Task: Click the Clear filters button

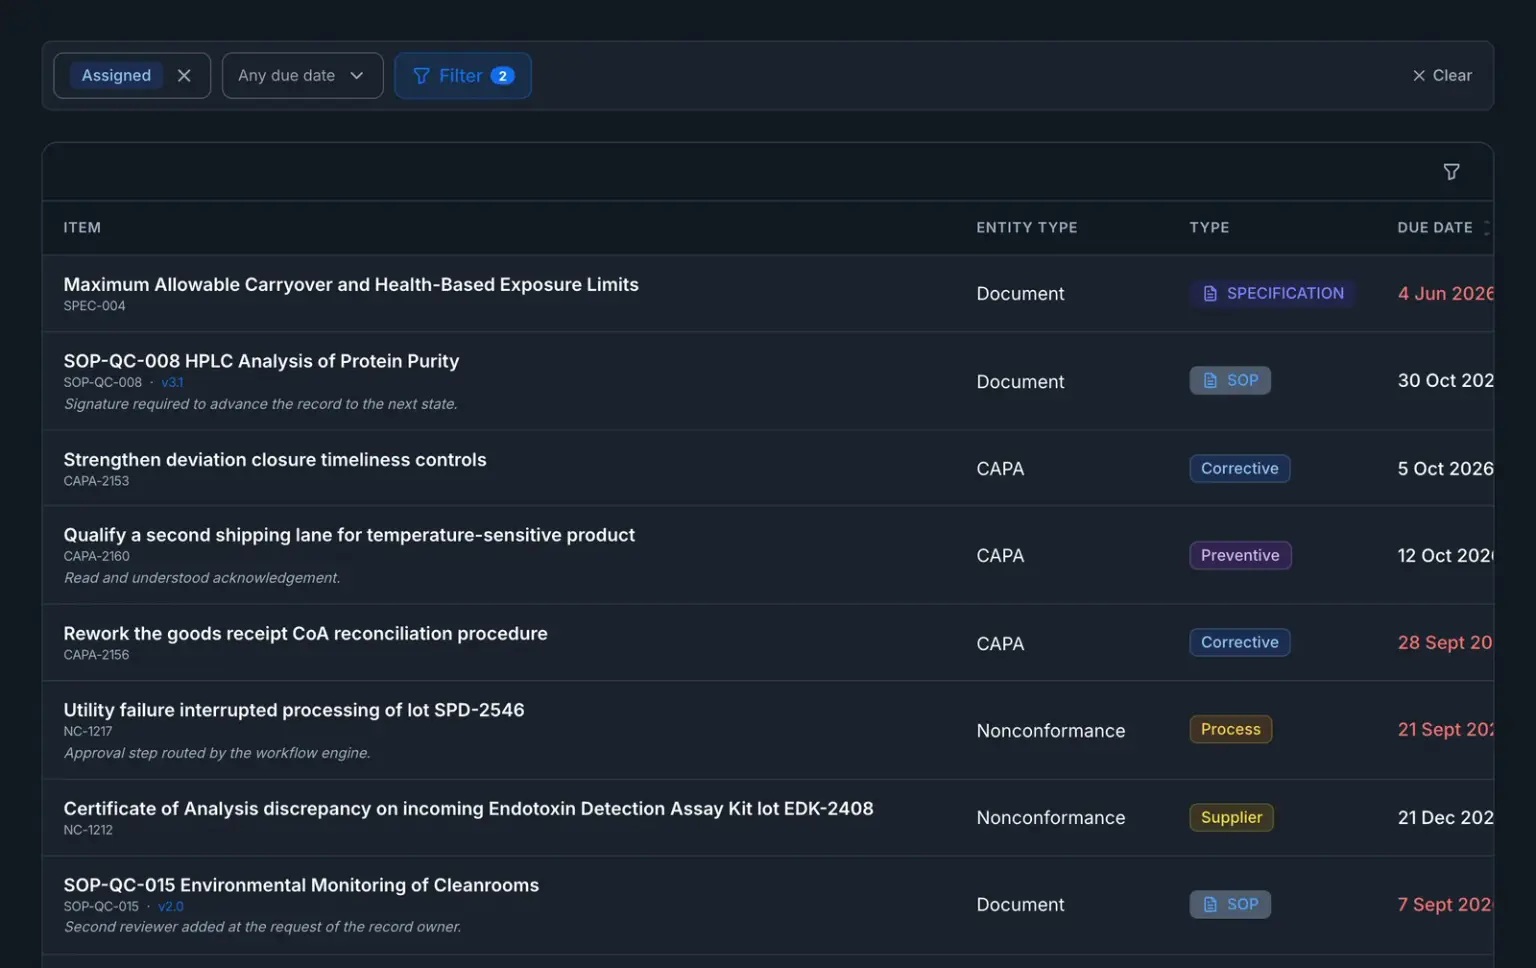Action: 1442,76
